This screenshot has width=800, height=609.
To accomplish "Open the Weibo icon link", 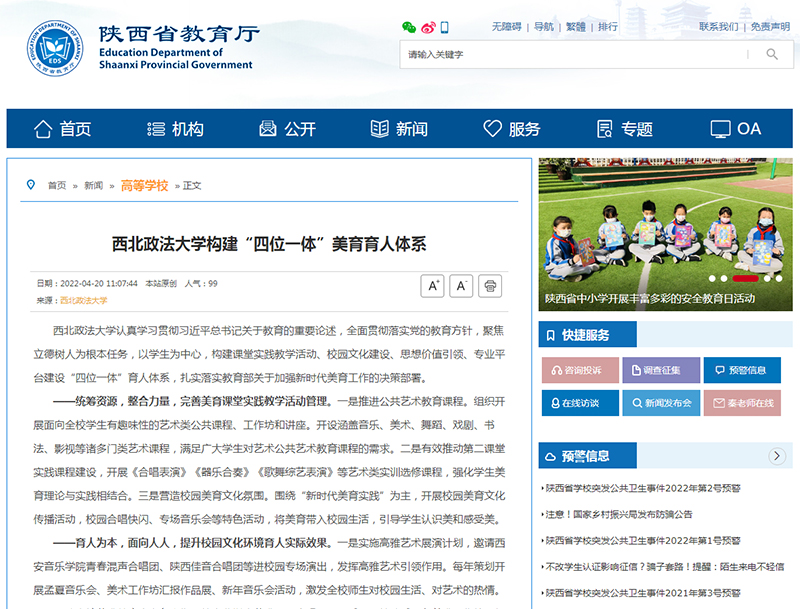I will pos(428,27).
